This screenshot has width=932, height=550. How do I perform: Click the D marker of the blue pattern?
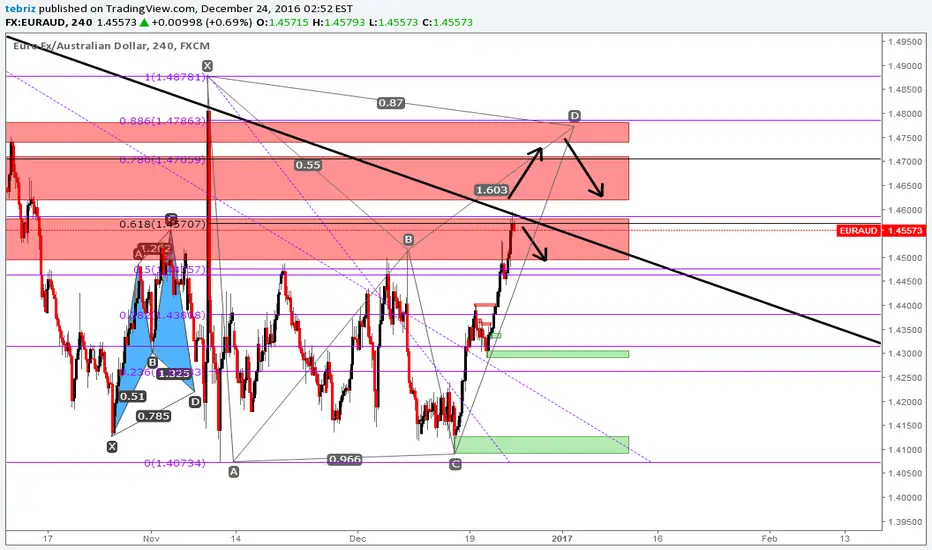coord(195,402)
